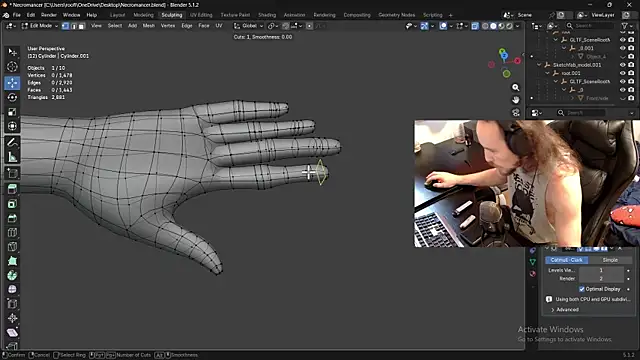Open the Edit Mode dropdown

click(40, 26)
